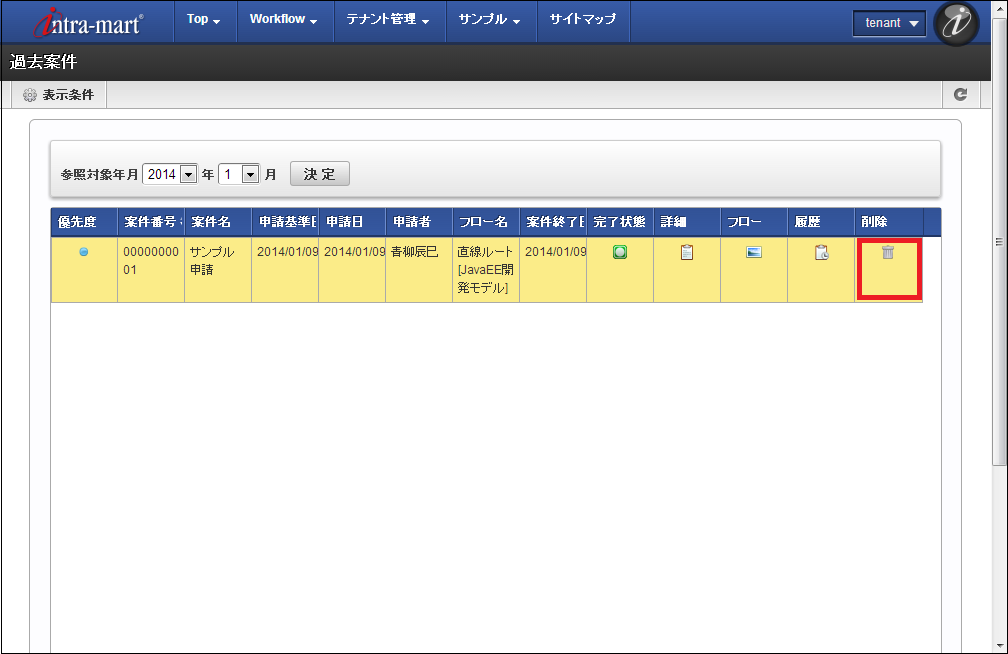Click the flow image icon in row
This screenshot has height=654, width=1008.
coord(754,252)
